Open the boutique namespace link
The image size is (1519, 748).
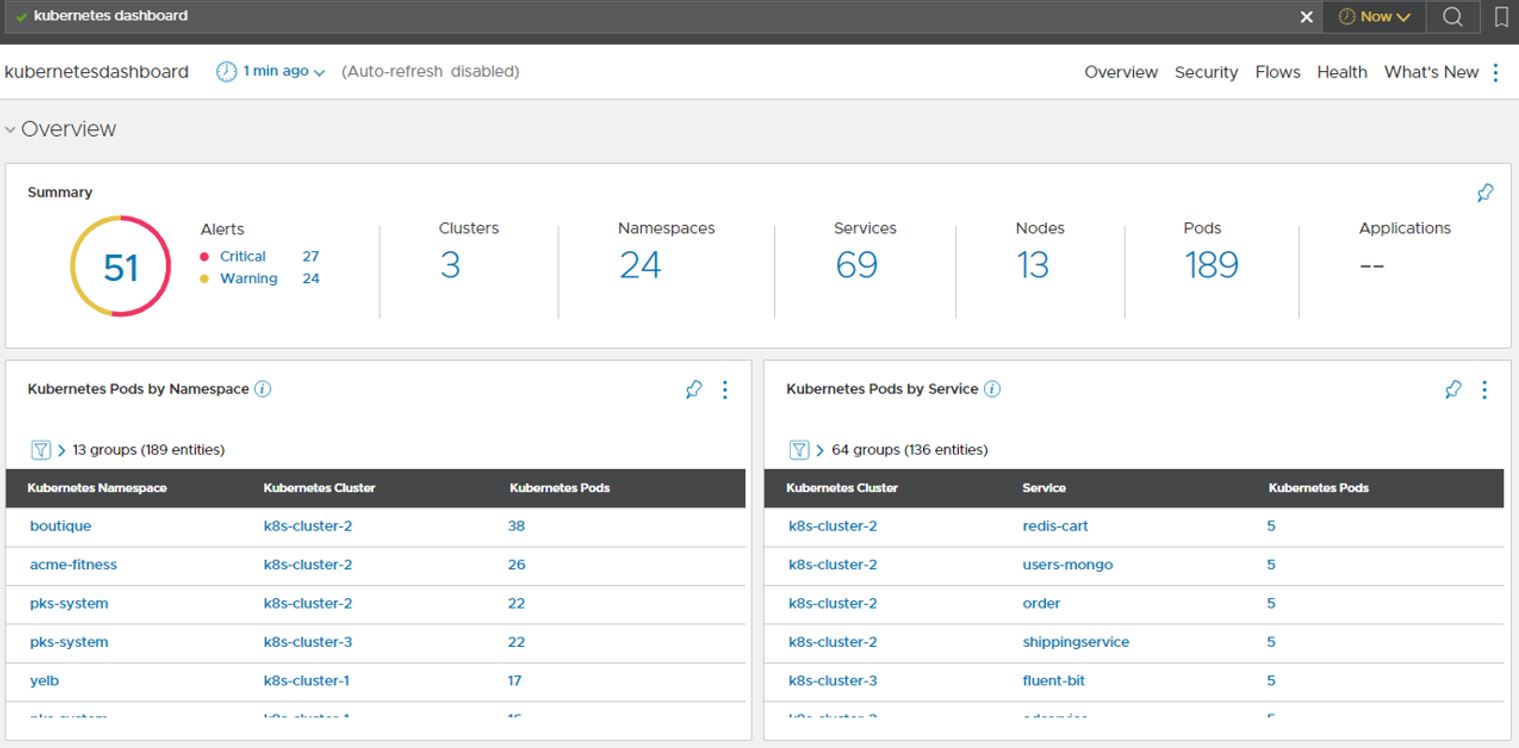click(60, 526)
